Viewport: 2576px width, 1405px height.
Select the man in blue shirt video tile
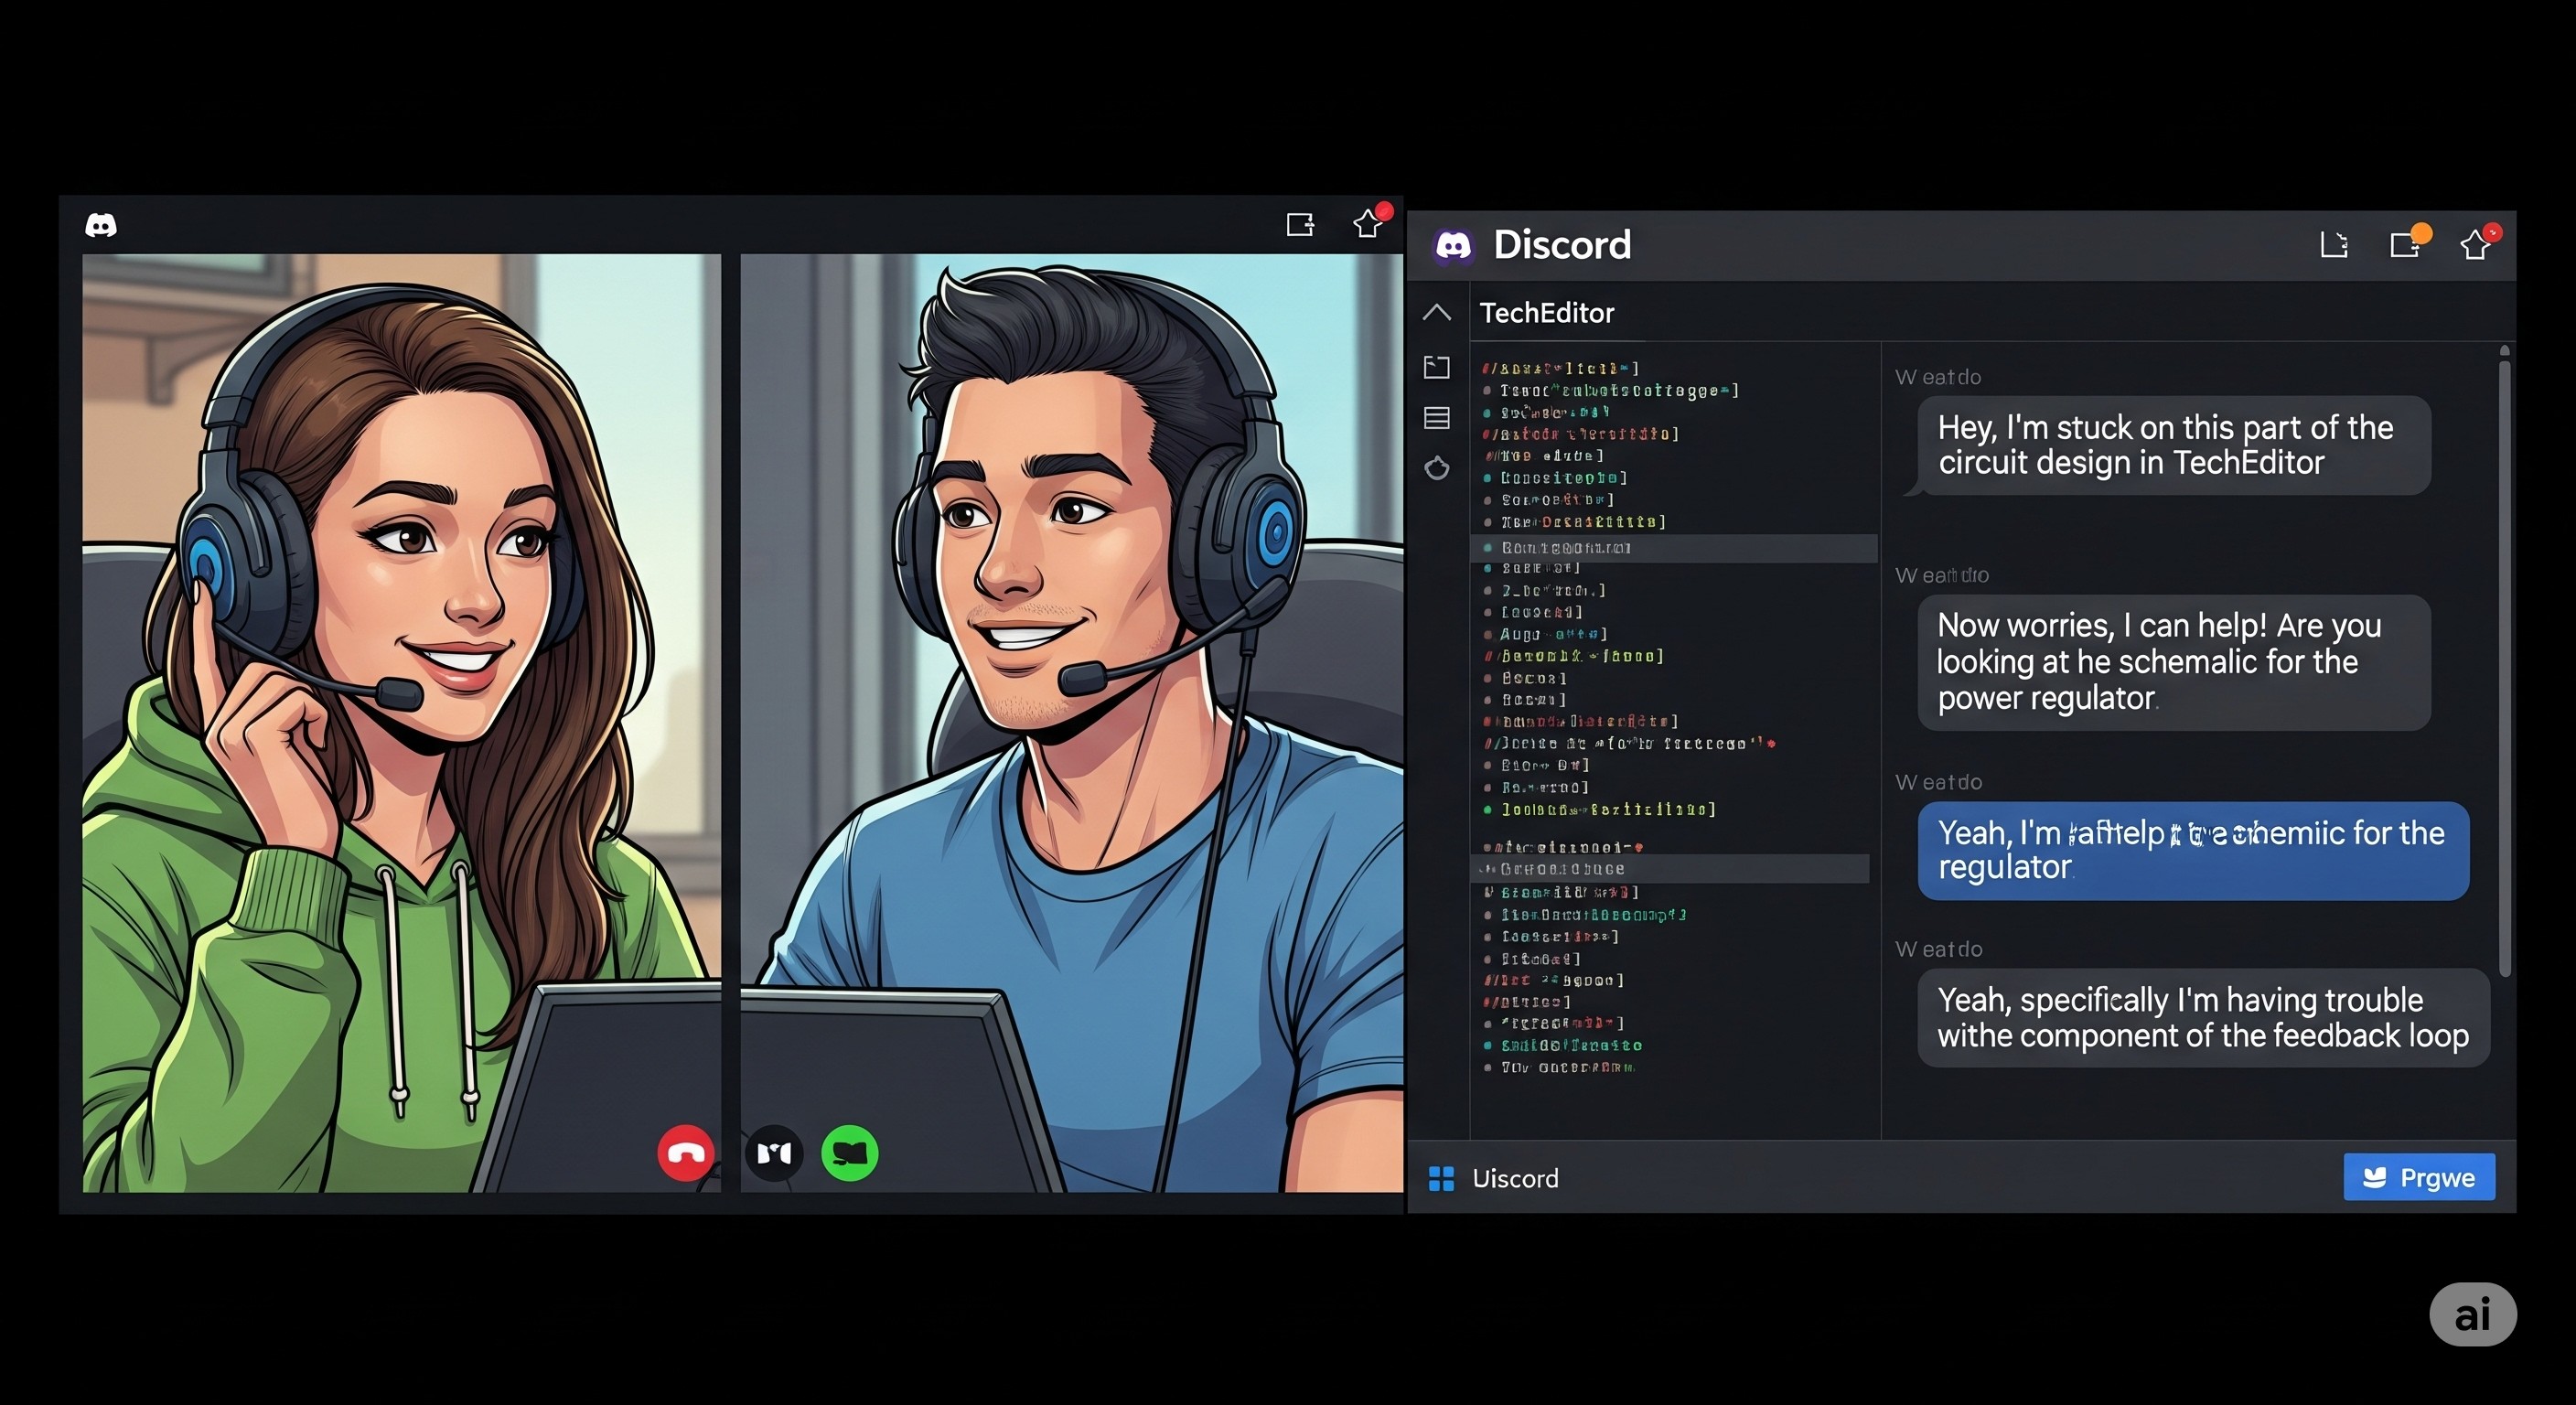coord(1071,722)
